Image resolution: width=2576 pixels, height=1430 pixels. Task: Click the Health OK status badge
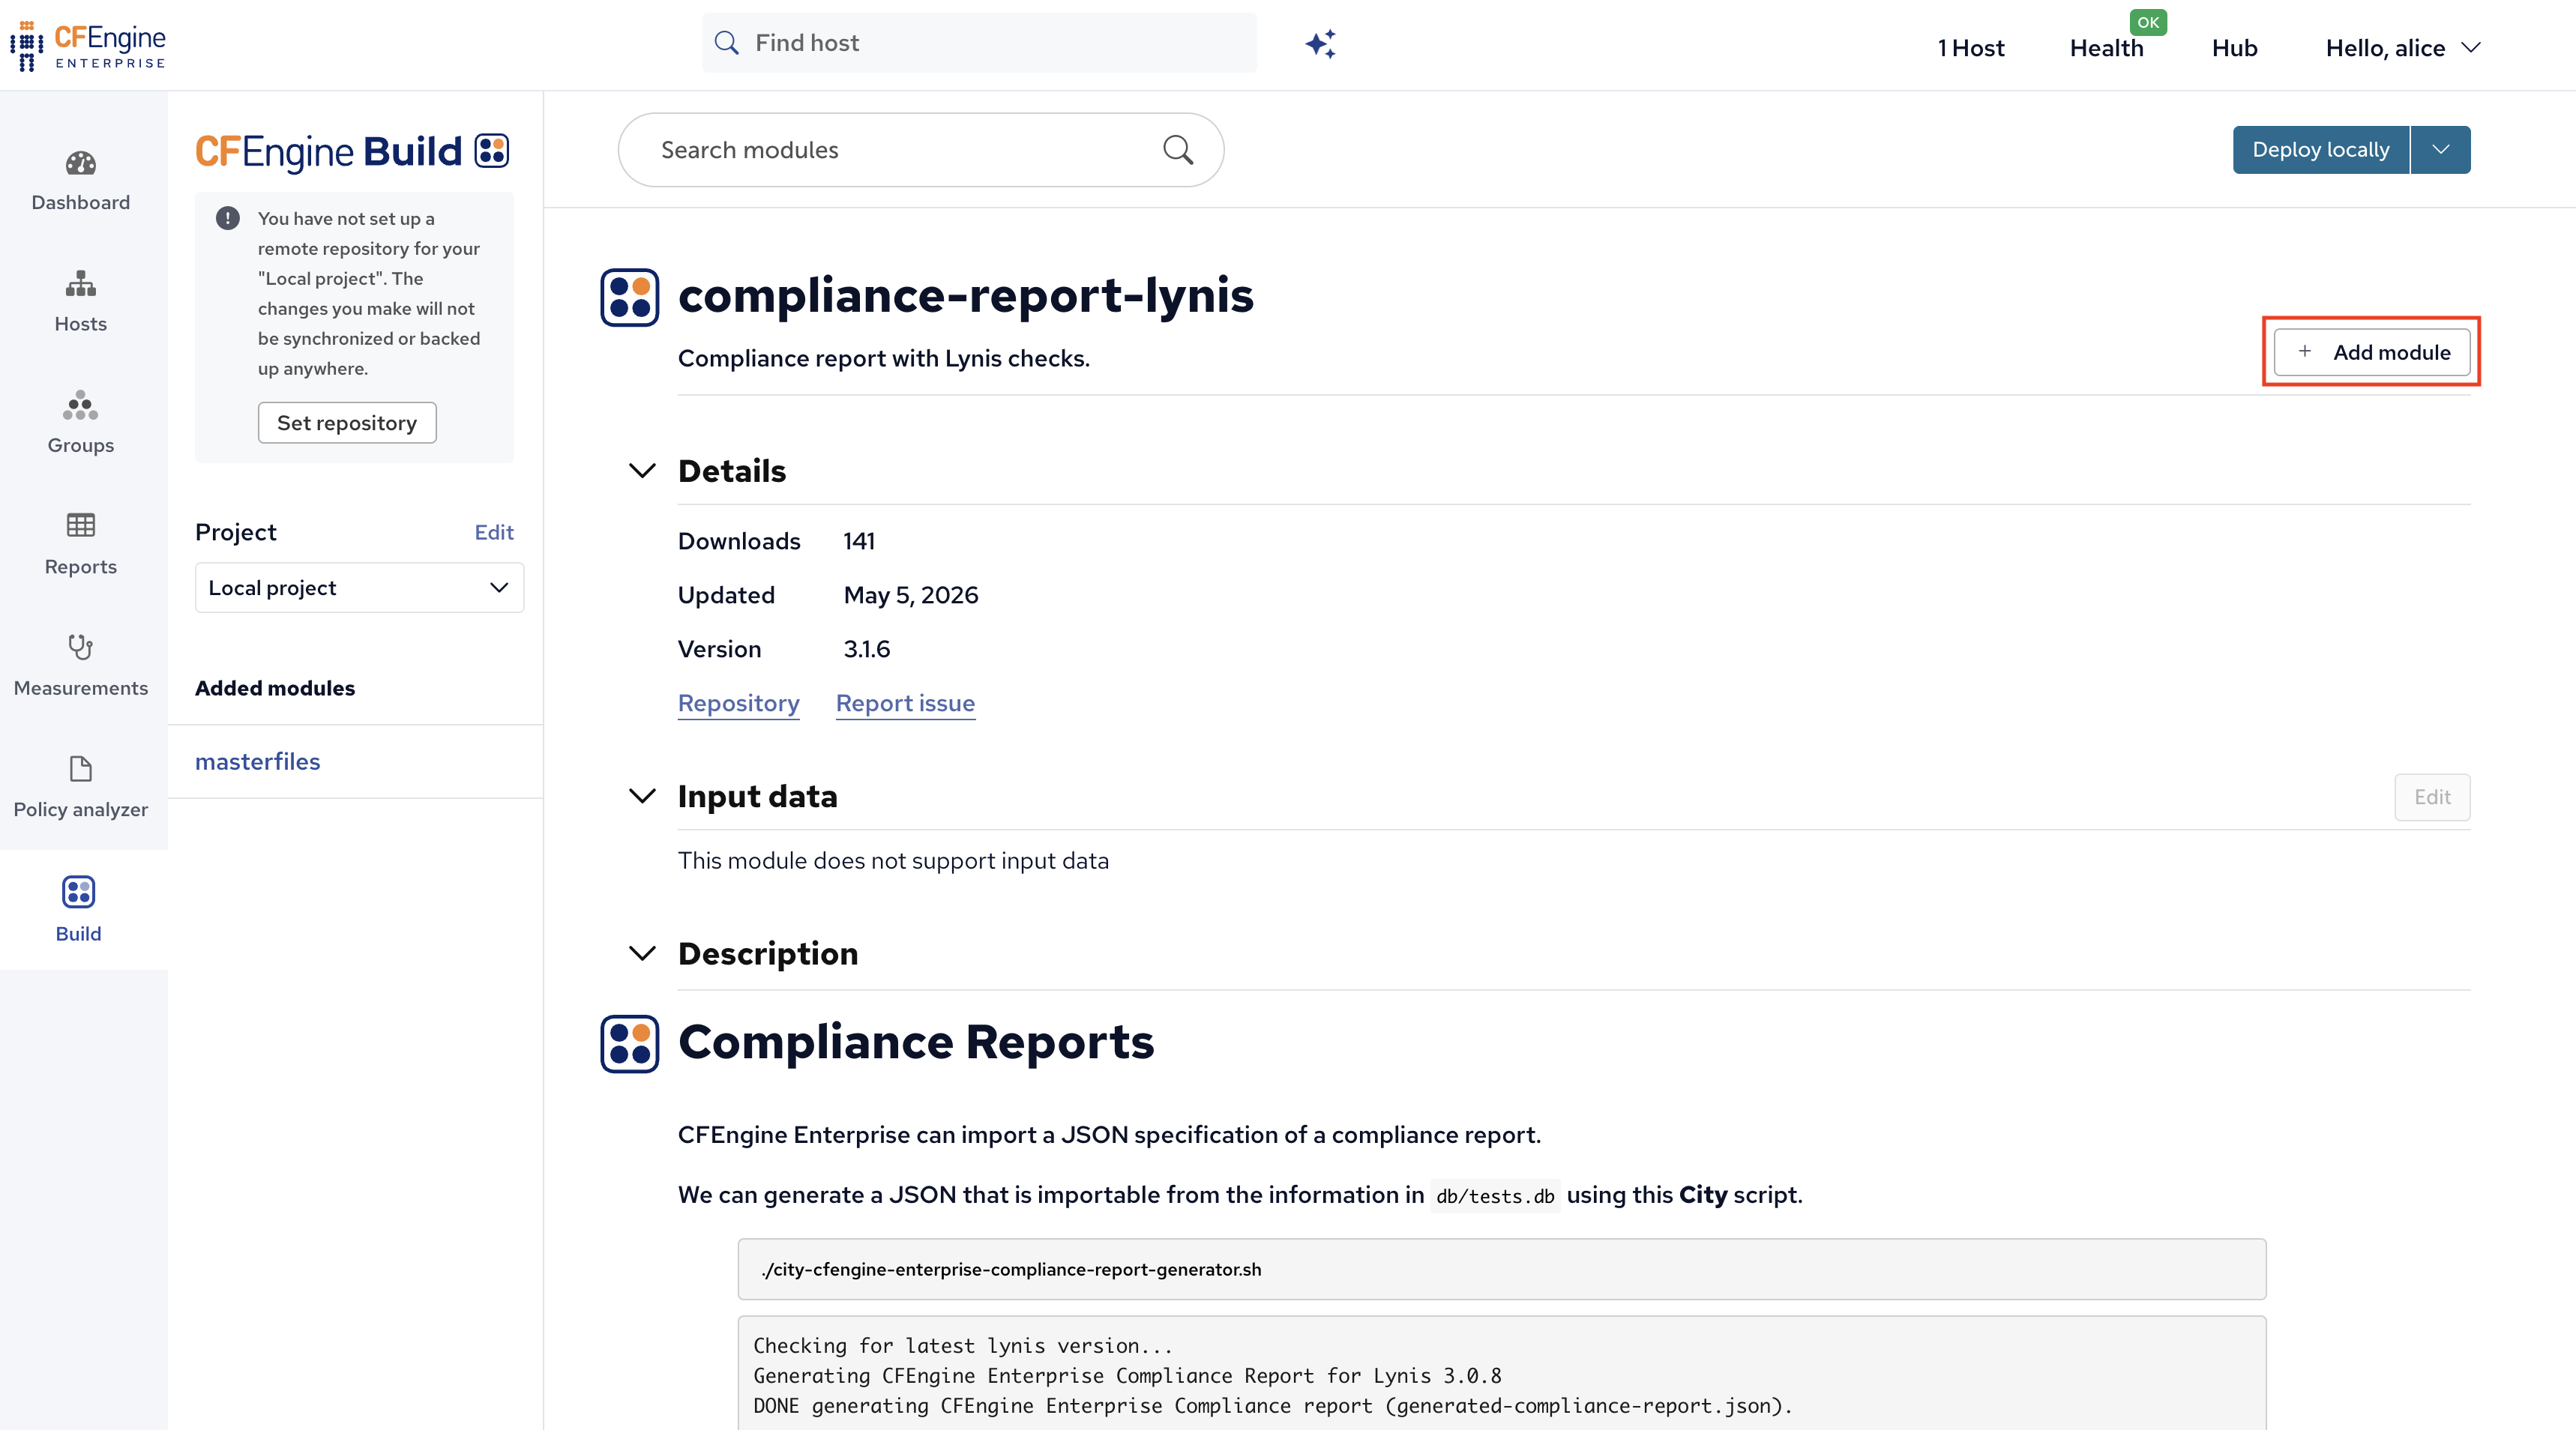click(2148, 22)
